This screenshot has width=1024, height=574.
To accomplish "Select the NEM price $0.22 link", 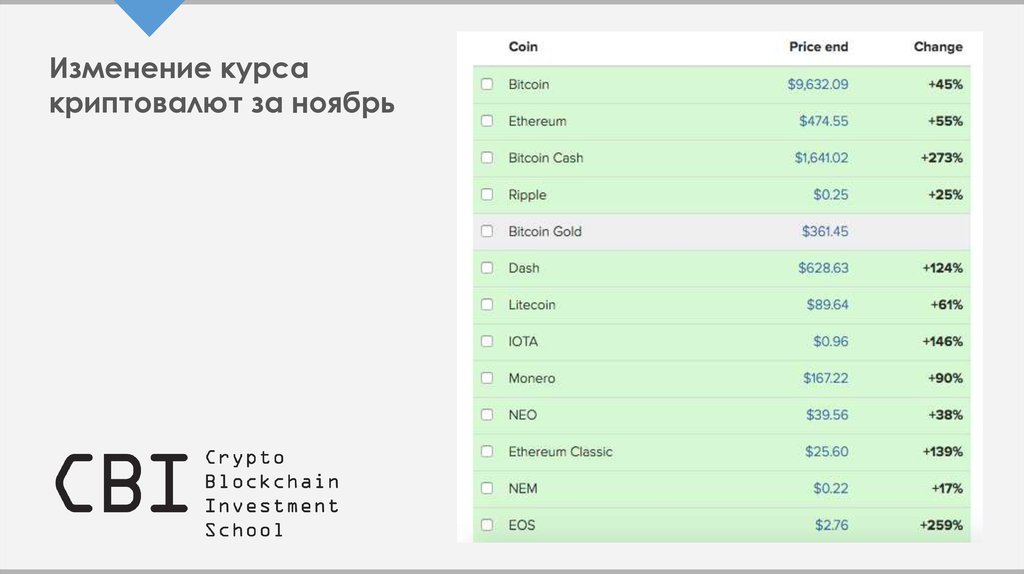I will point(830,488).
